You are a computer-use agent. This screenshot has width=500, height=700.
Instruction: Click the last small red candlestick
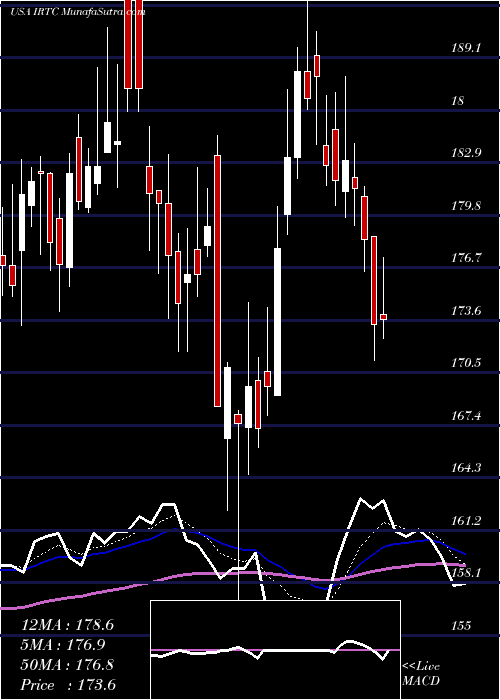pos(383,317)
